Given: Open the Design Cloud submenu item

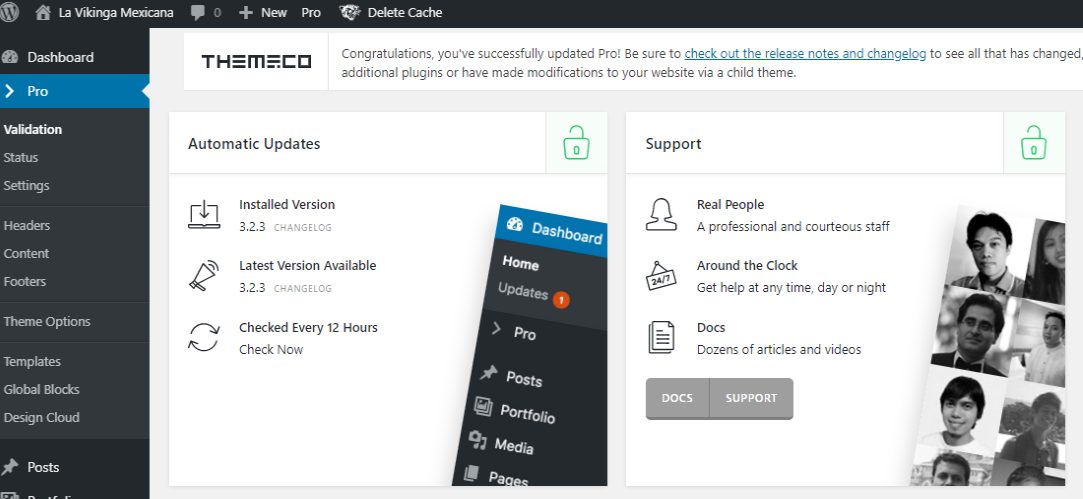Looking at the screenshot, I should point(41,417).
